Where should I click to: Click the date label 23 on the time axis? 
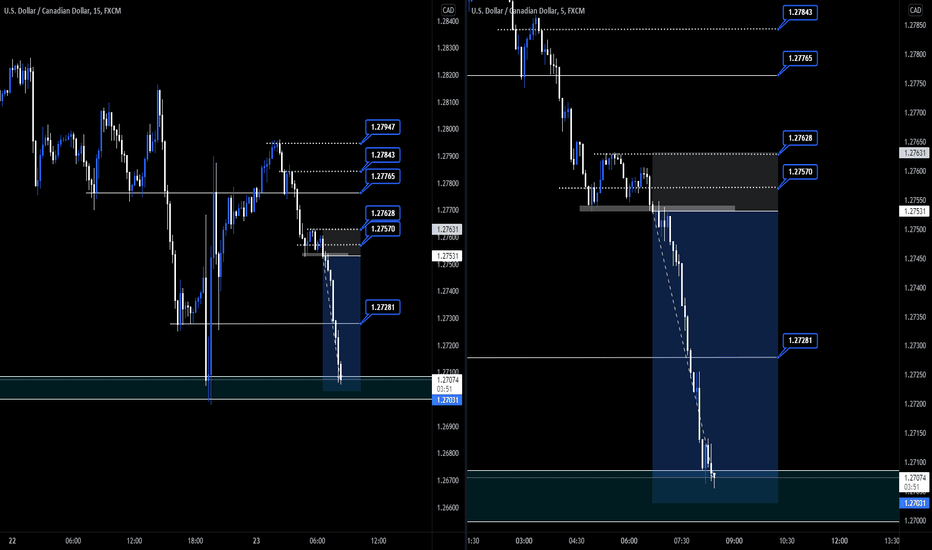click(256, 541)
